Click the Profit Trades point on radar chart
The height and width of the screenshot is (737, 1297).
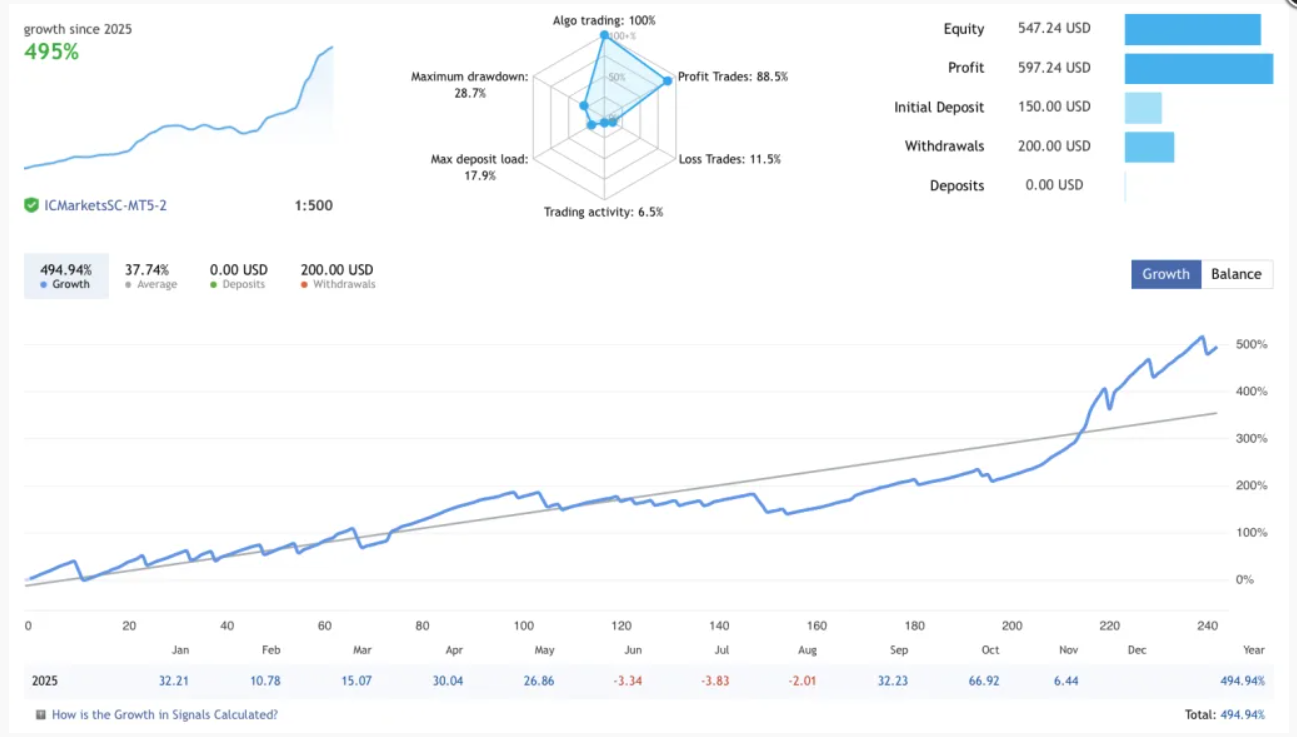[x=667, y=80]
